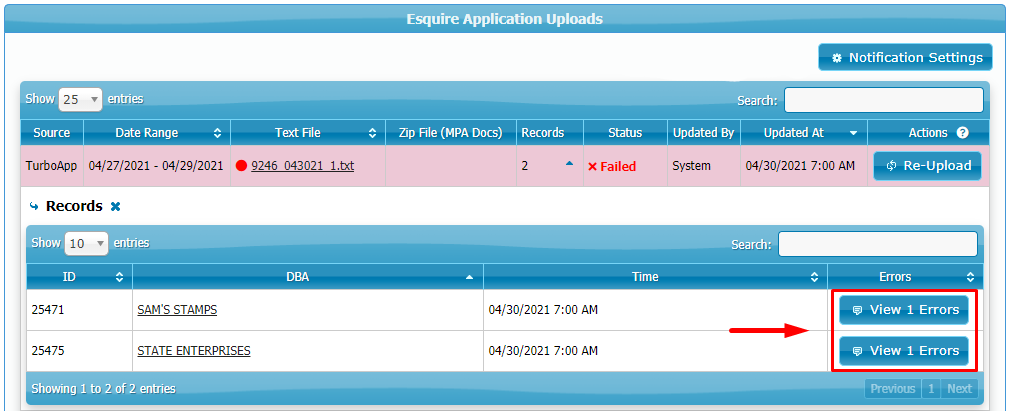Image resolution: width=1010 pixels, height=411 pixels.
Task: Sort uploads by the Date Range column
Action: [218, 132]
